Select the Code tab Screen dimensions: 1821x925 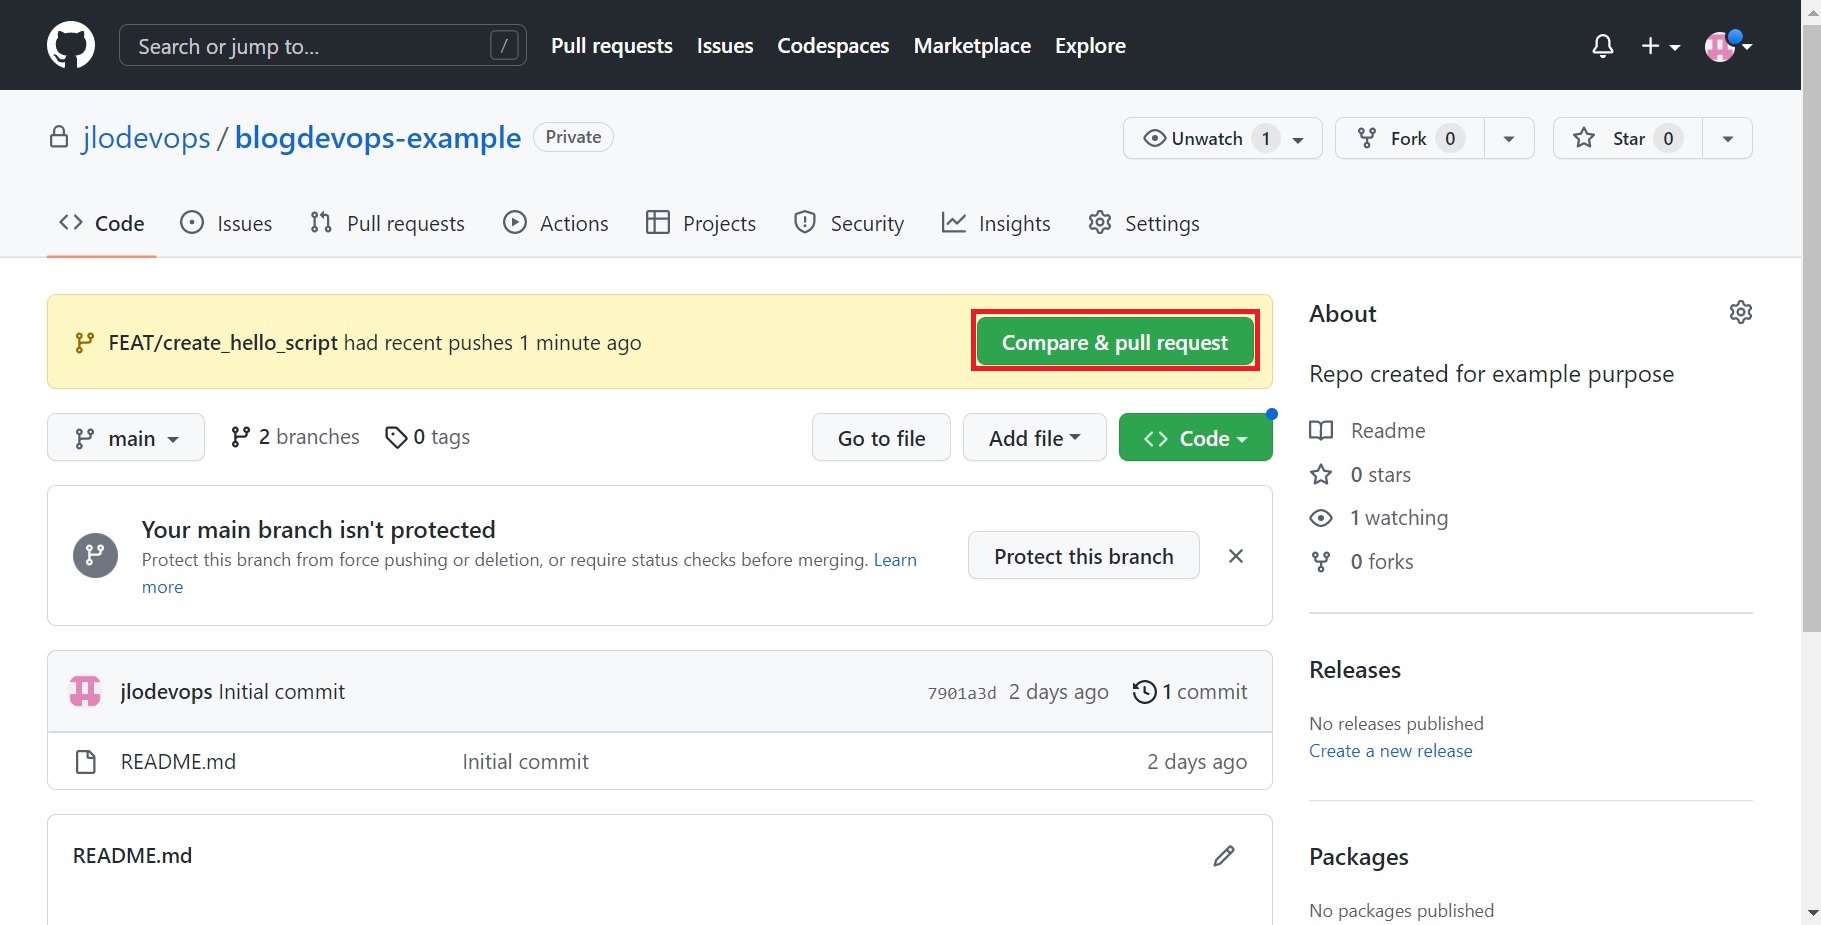[x=101, y=223]
